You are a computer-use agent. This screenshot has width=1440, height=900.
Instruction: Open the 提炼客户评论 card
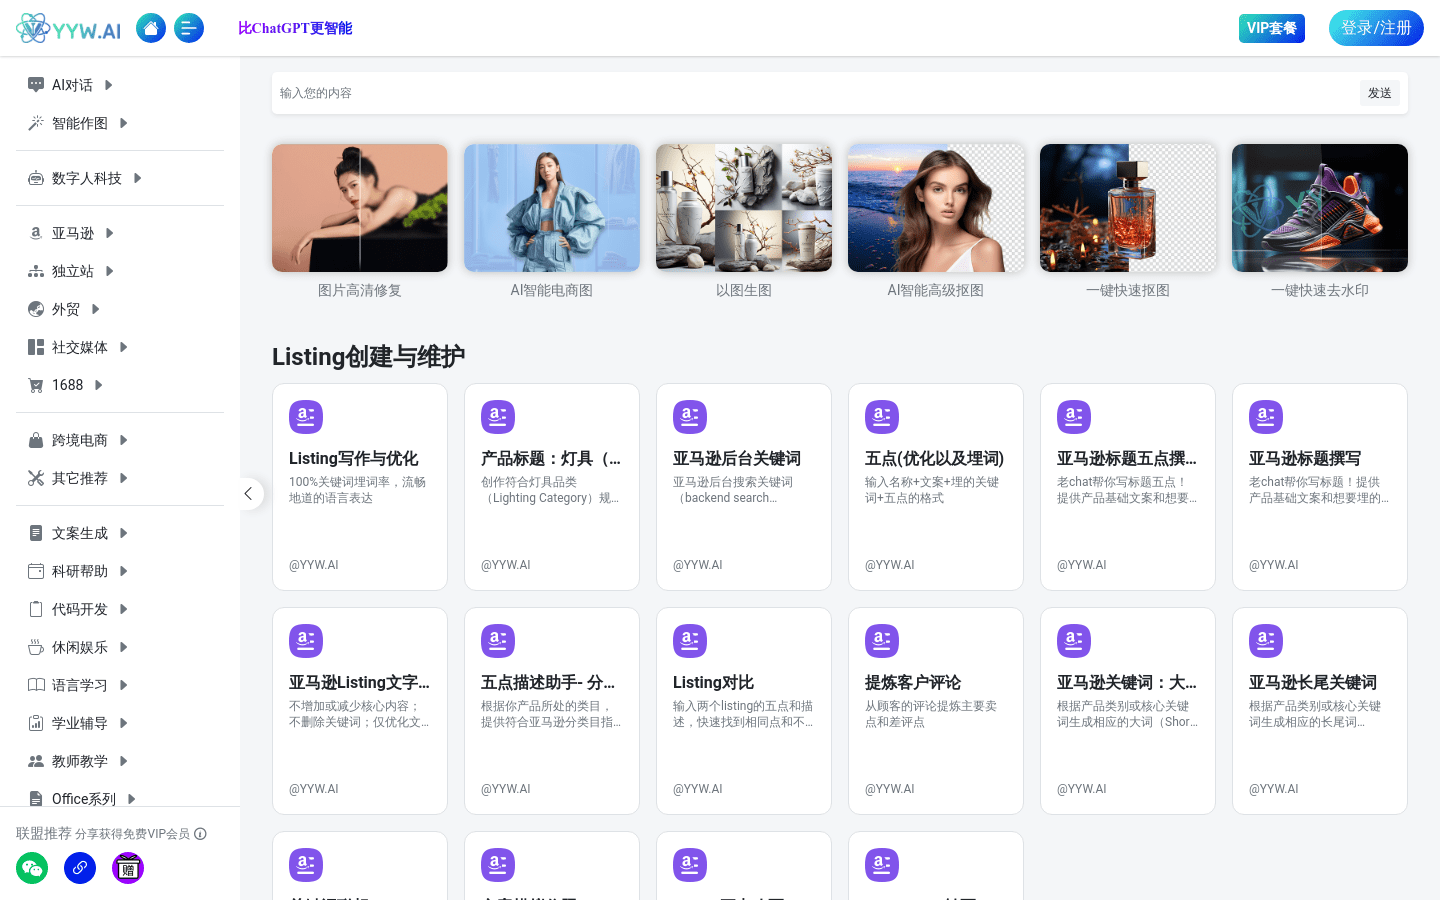[x=936, y=711]
